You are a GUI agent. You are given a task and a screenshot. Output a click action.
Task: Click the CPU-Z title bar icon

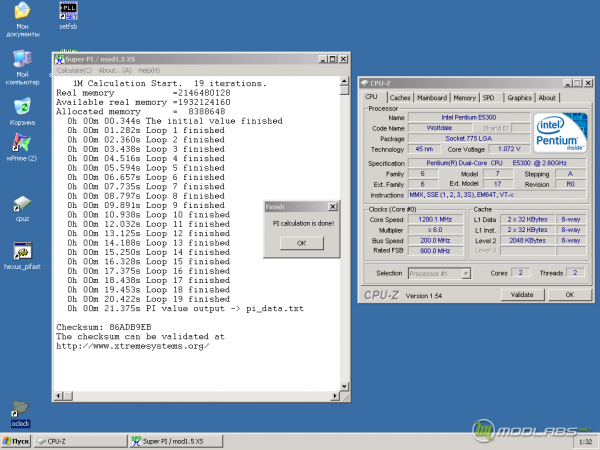[365, 83]
